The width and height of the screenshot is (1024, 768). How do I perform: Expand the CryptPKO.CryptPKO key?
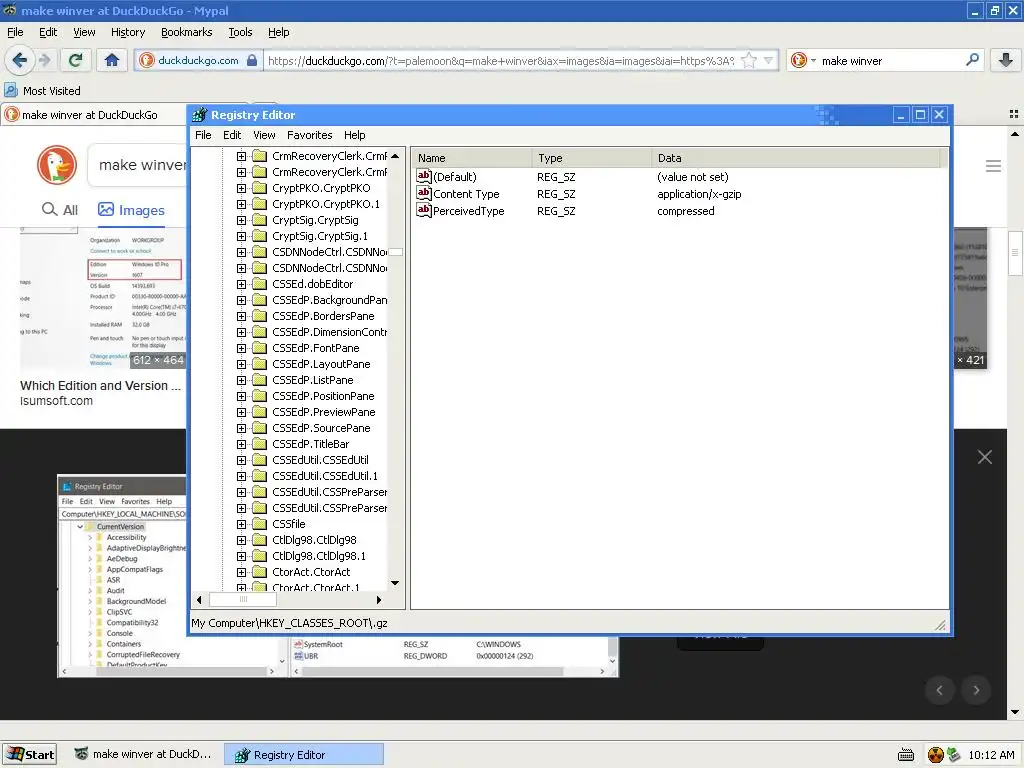point(241,188)
